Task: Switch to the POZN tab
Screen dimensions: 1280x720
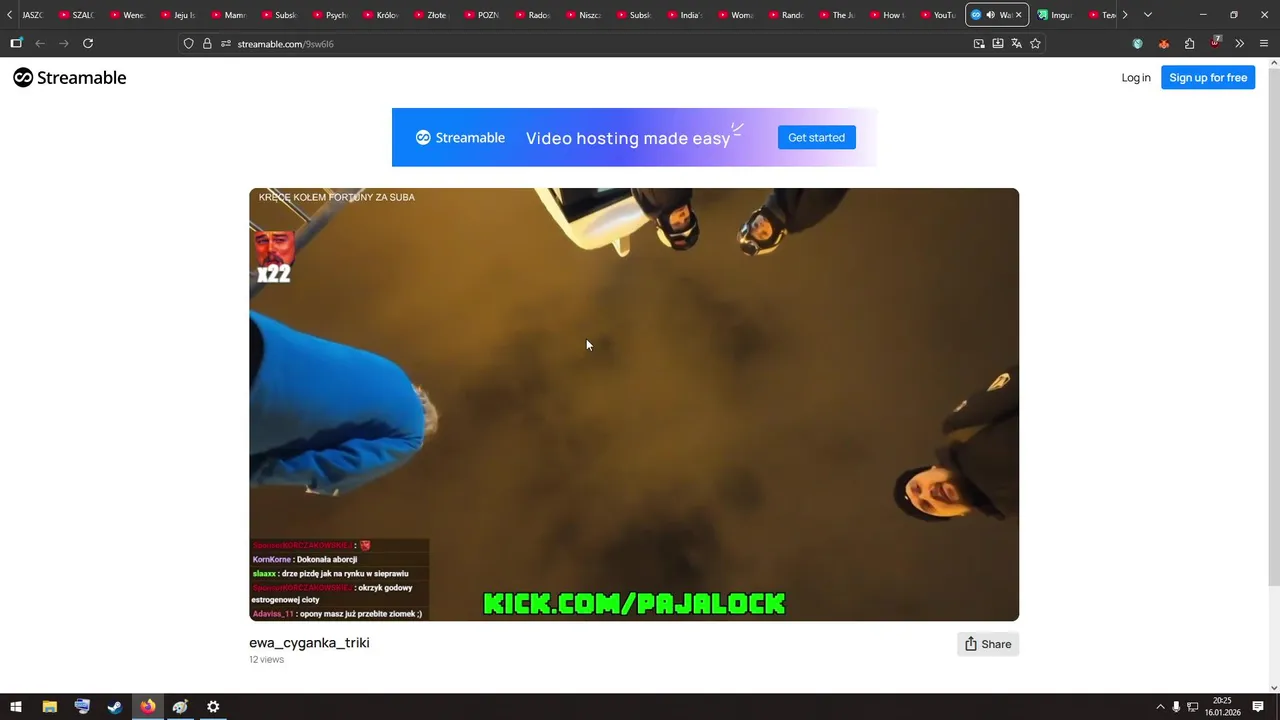Action: click(482, 15)
